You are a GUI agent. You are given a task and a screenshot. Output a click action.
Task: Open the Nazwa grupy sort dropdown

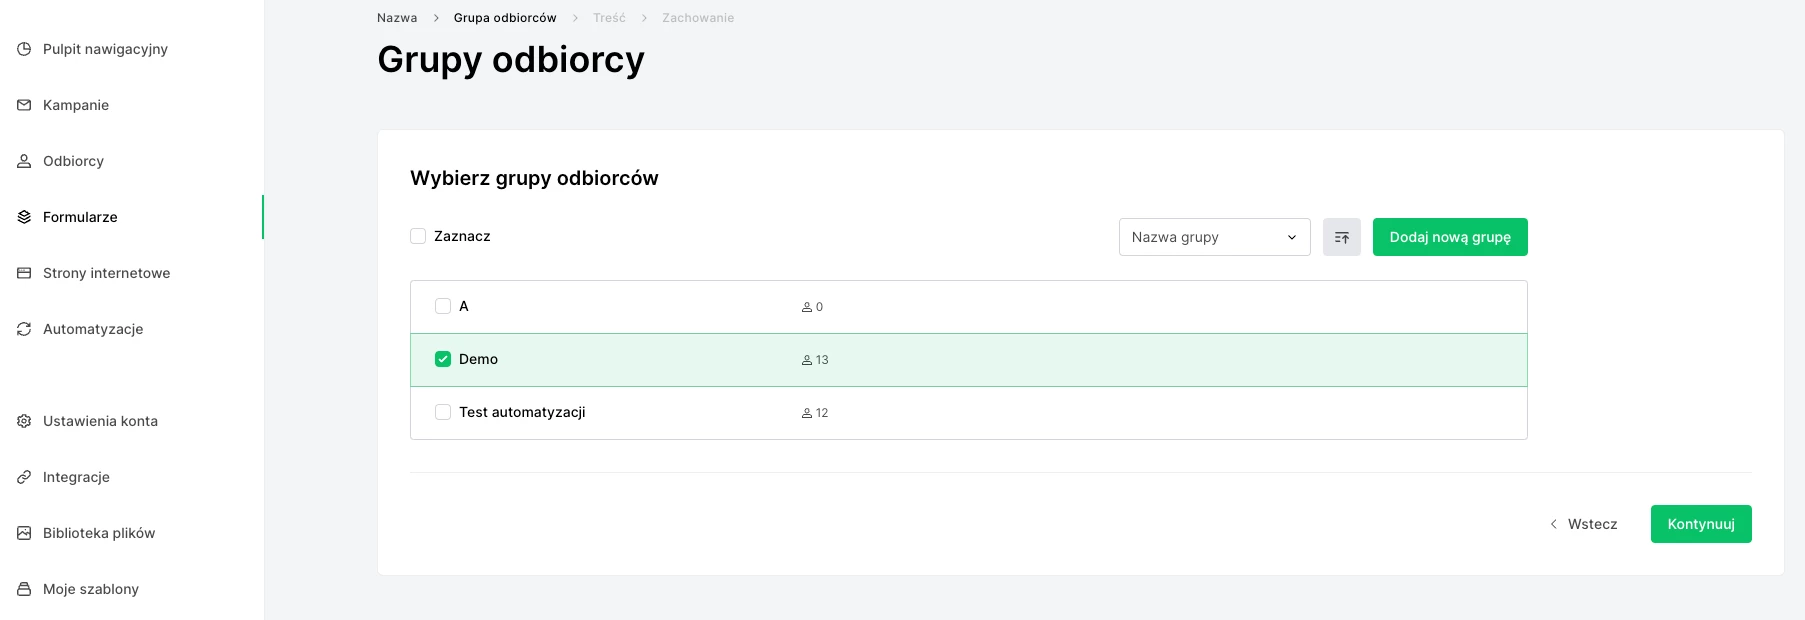[x=1214, y=237]
